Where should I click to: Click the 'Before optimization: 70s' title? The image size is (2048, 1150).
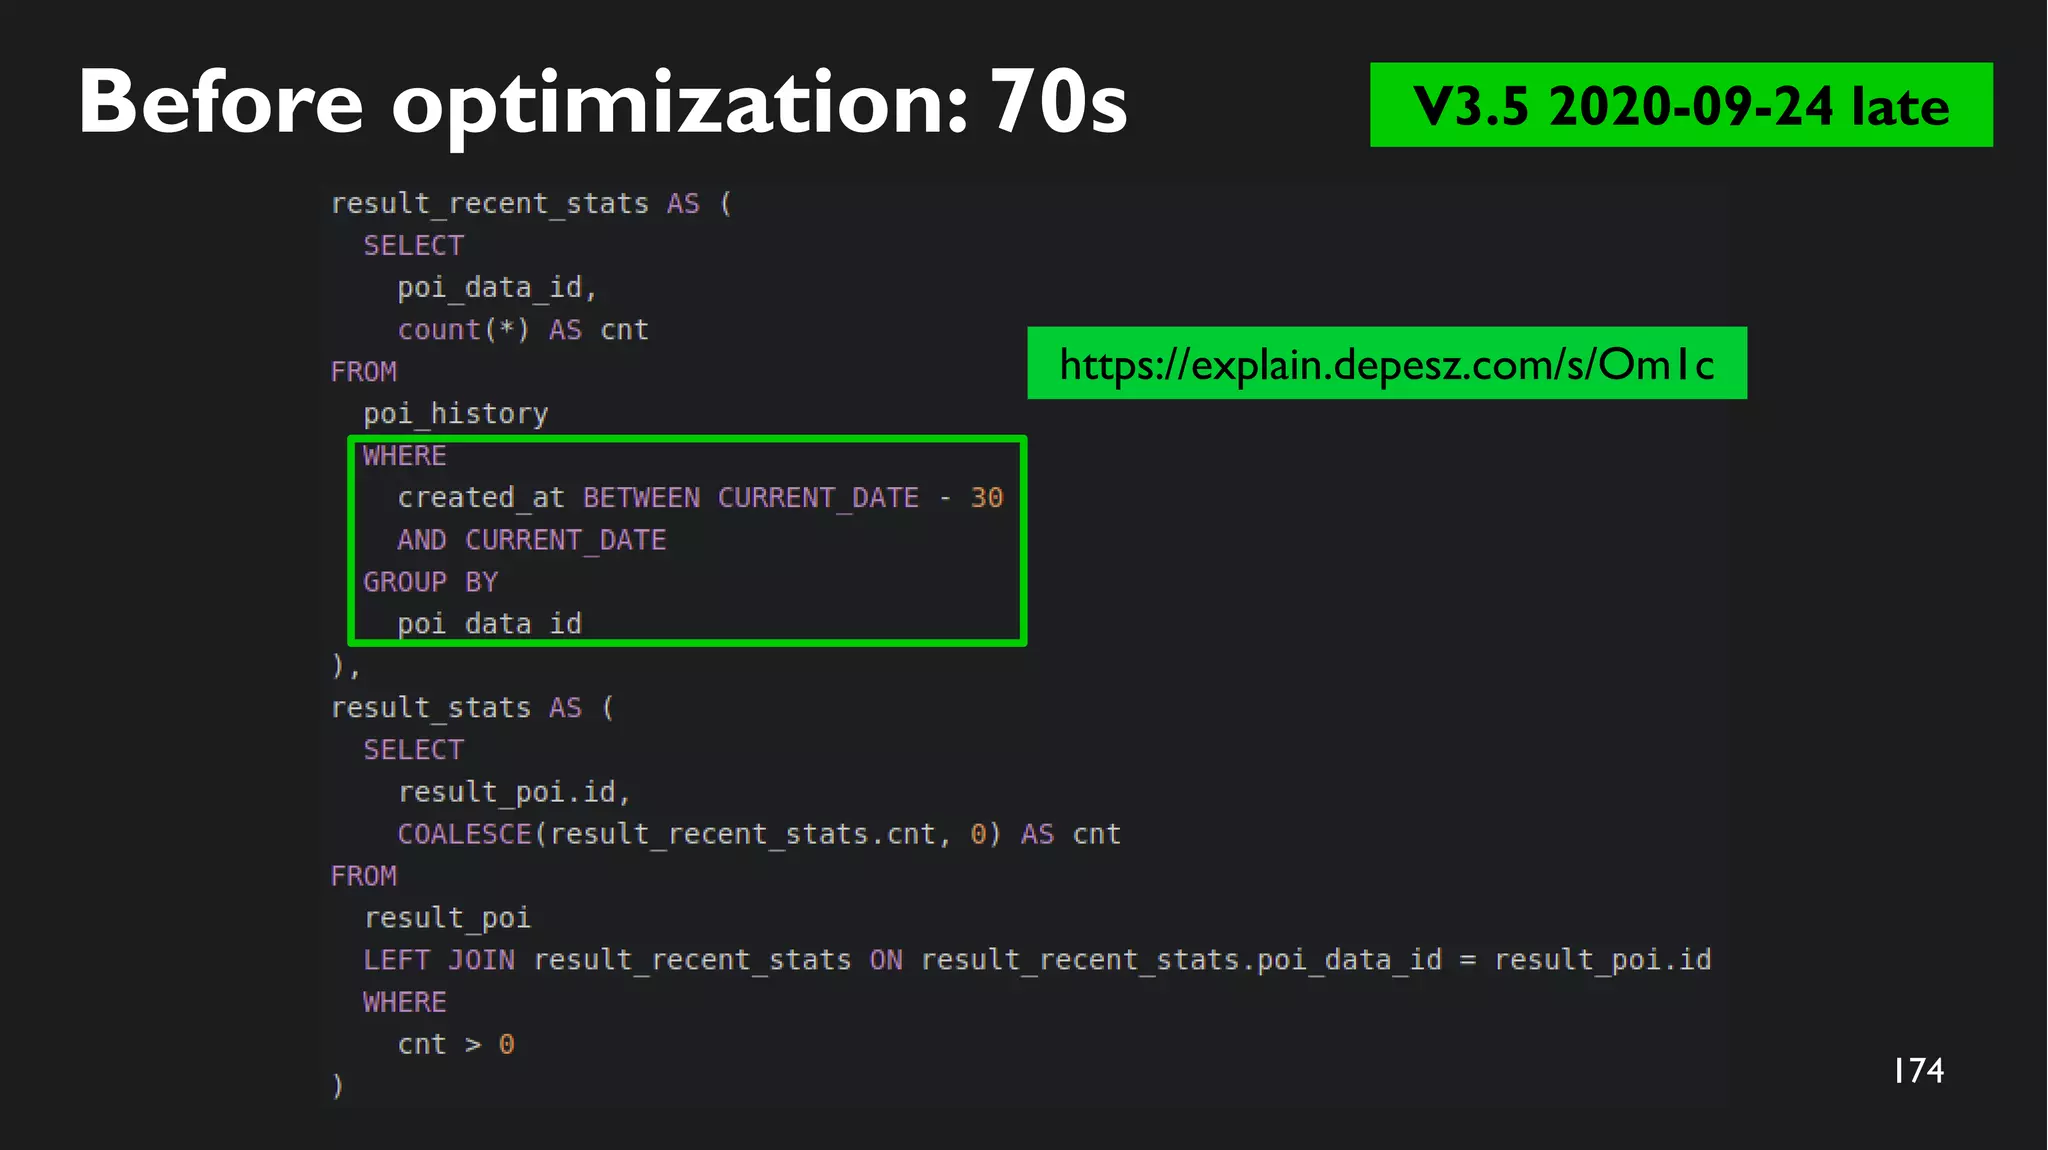[x=603, y=102]
